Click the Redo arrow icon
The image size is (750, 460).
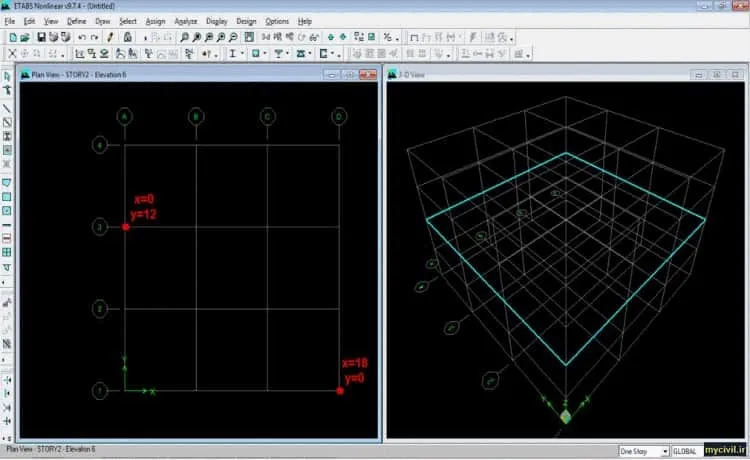pyautogui.click(x=94, y=37)
